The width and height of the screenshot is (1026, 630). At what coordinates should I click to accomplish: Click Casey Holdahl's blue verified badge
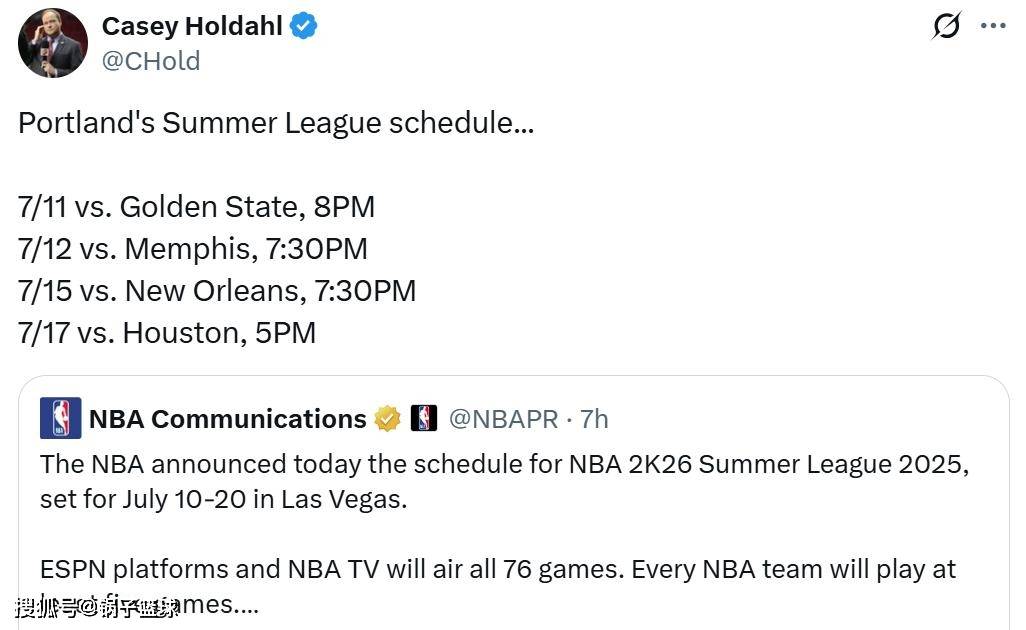tap(304, 27)
